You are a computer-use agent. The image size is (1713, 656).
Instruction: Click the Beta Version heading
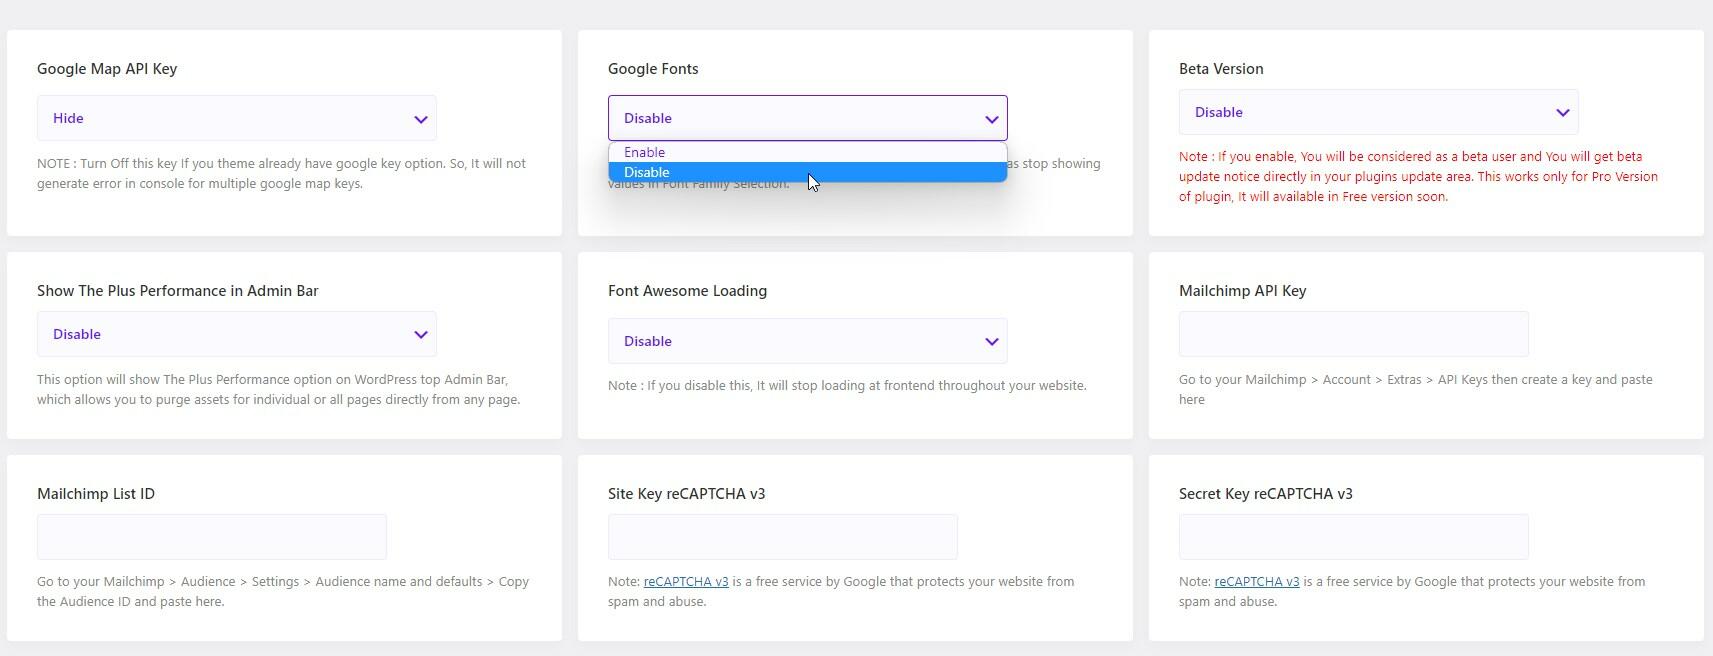pyautogui.click(x=1221, y=69)
